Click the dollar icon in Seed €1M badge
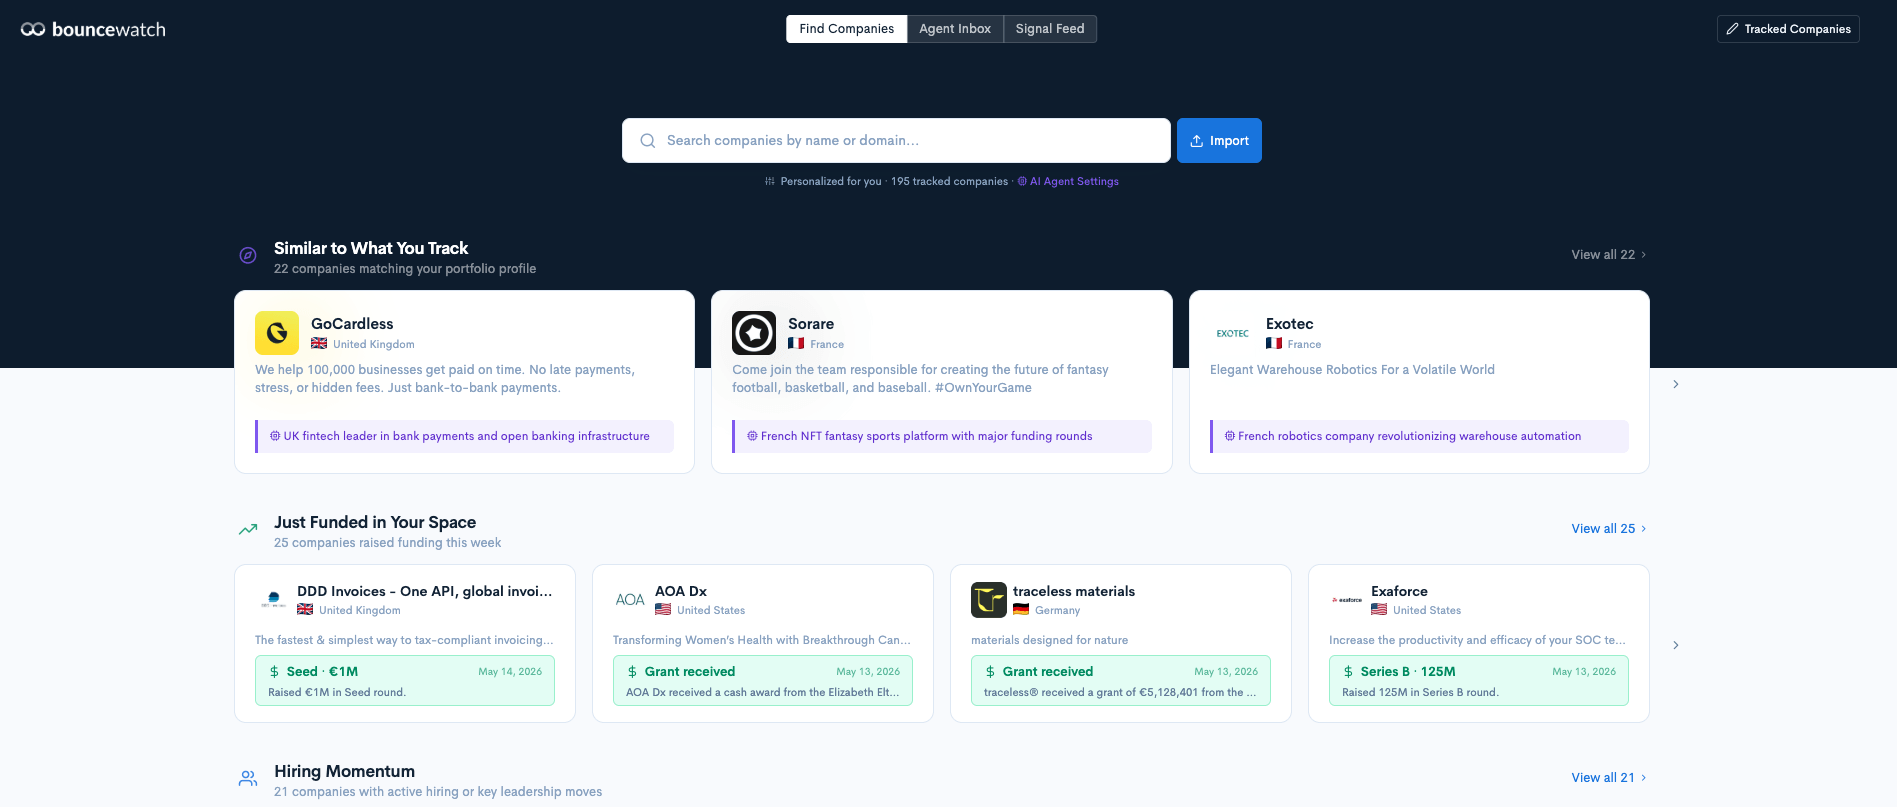 (x=274, y=672)
